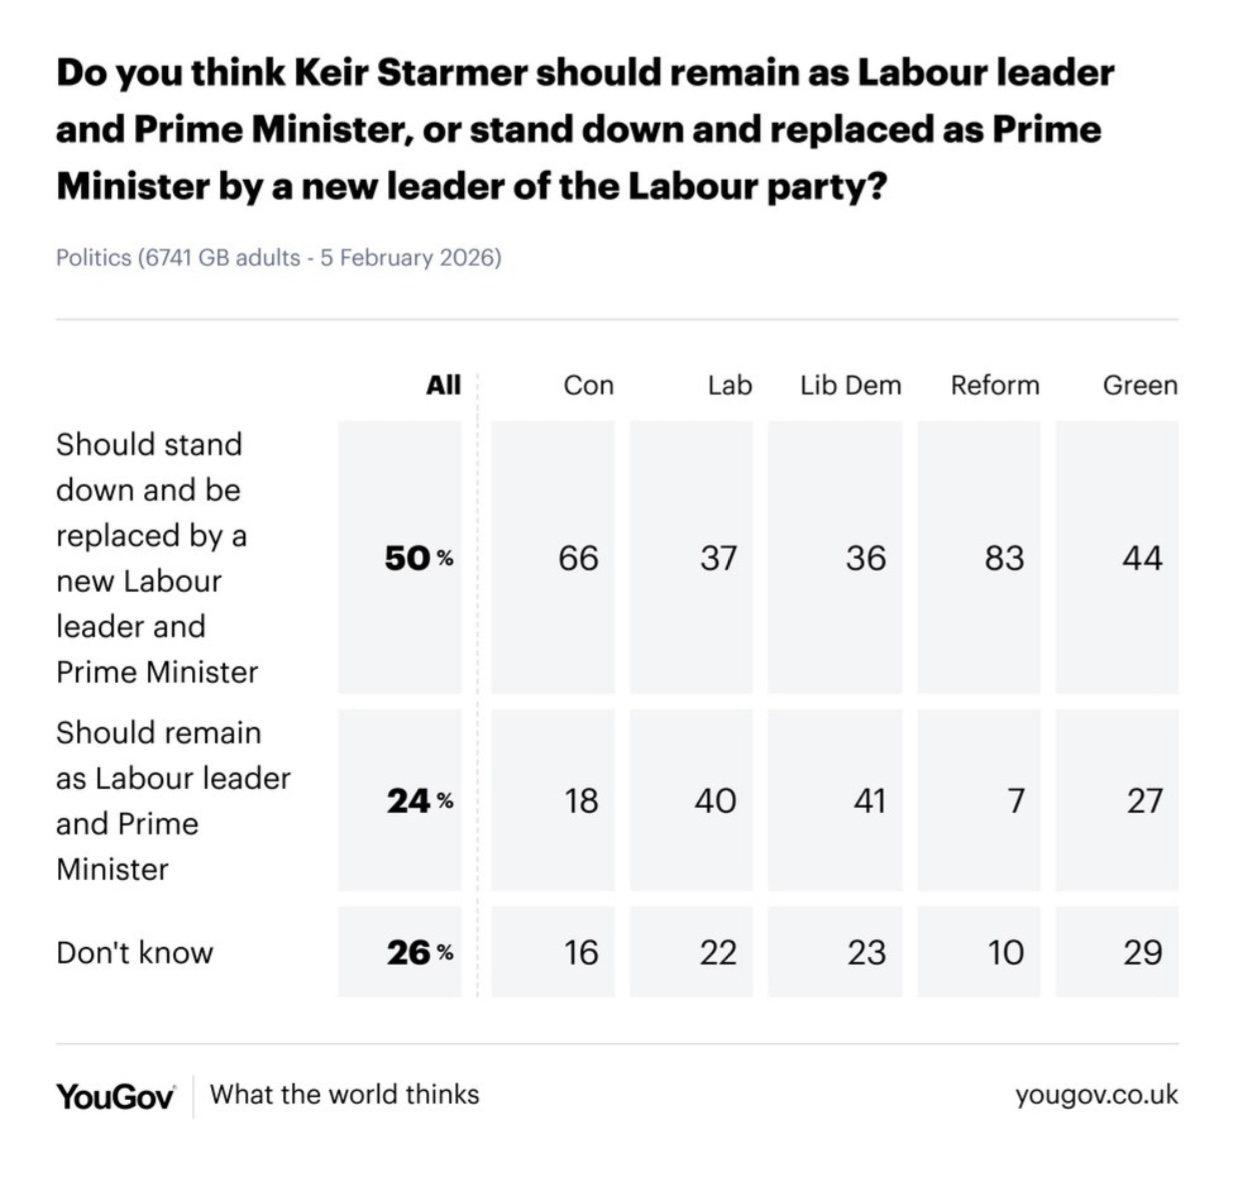Screen dimensions: 1257x1177
Task: Click the Politics survey date subtitle
Action: point(278,258)
